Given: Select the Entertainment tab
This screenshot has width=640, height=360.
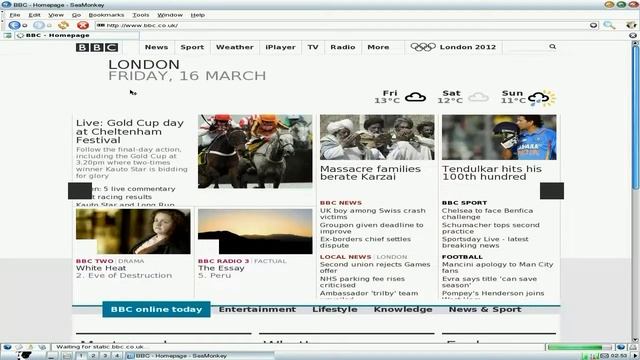Looking at the screenshot, I should 257,309.
